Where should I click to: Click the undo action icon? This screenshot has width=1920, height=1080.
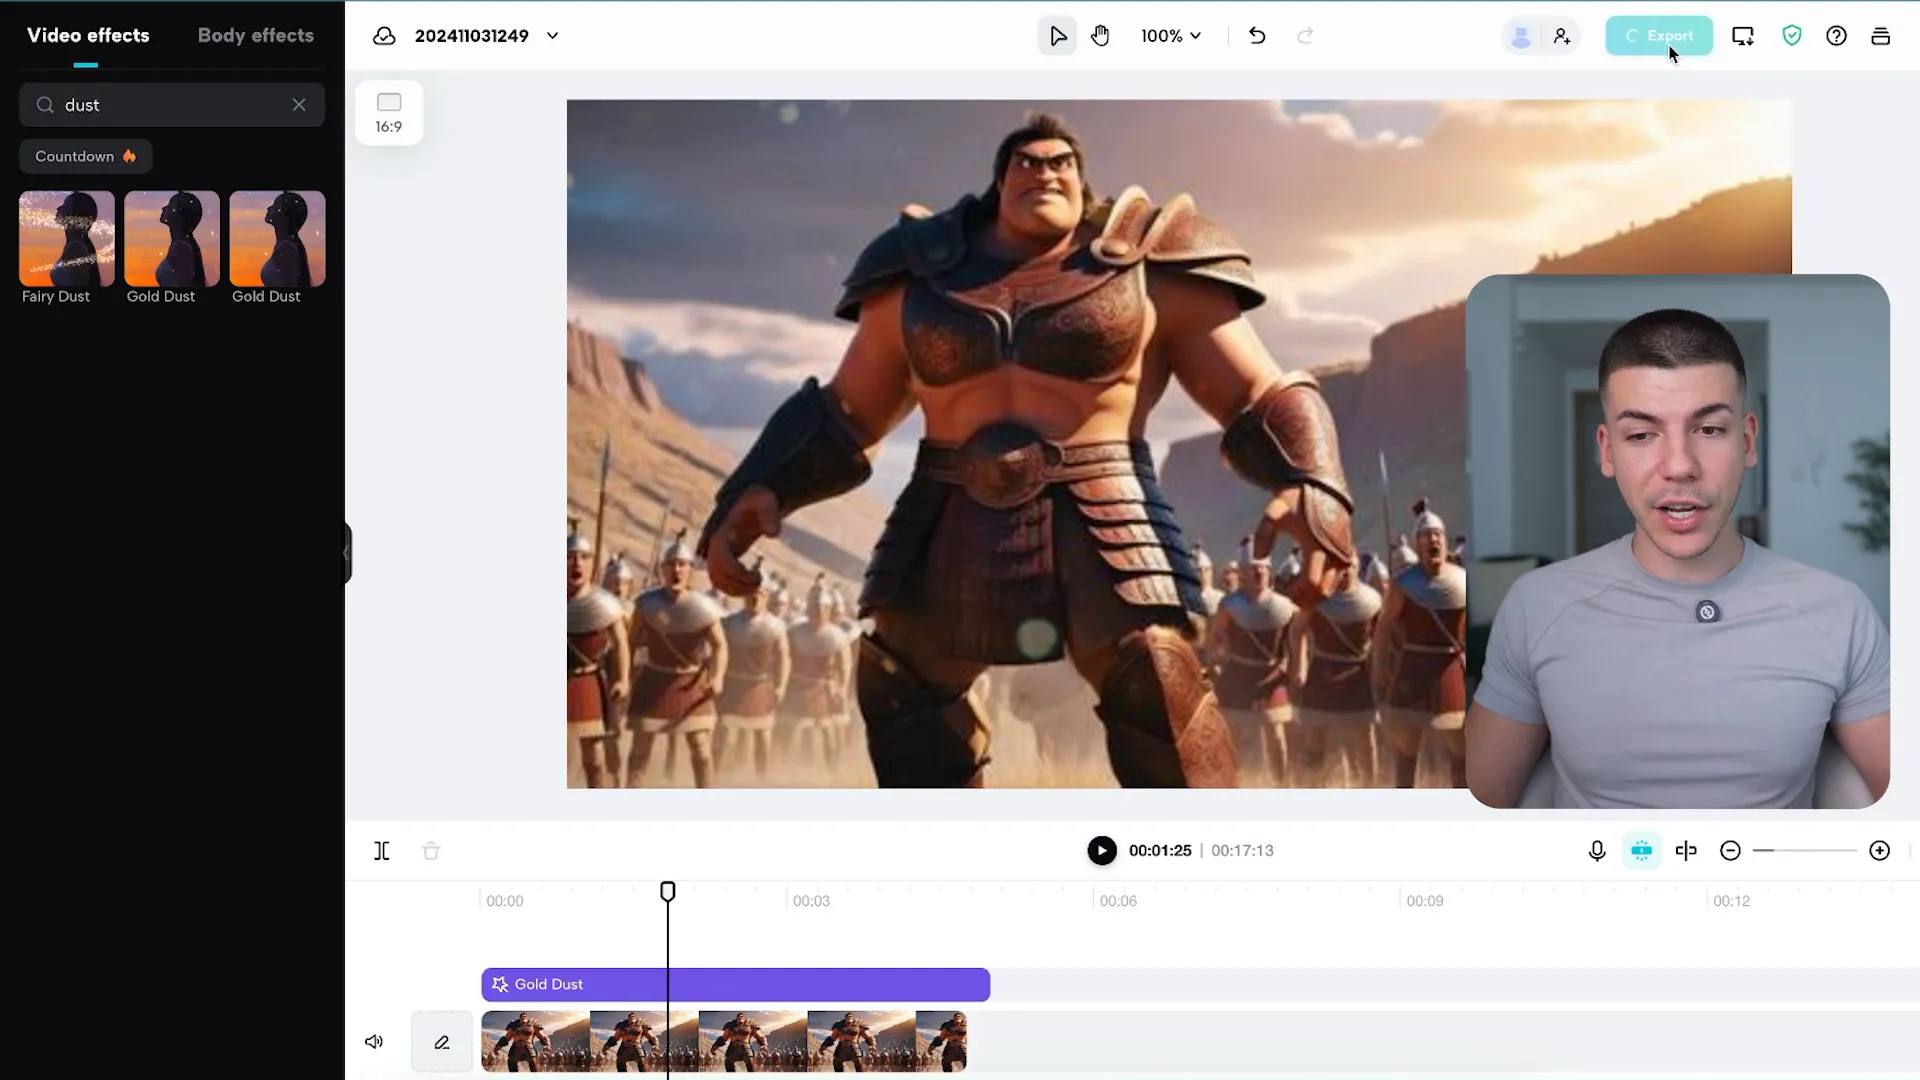[1257, 36]
